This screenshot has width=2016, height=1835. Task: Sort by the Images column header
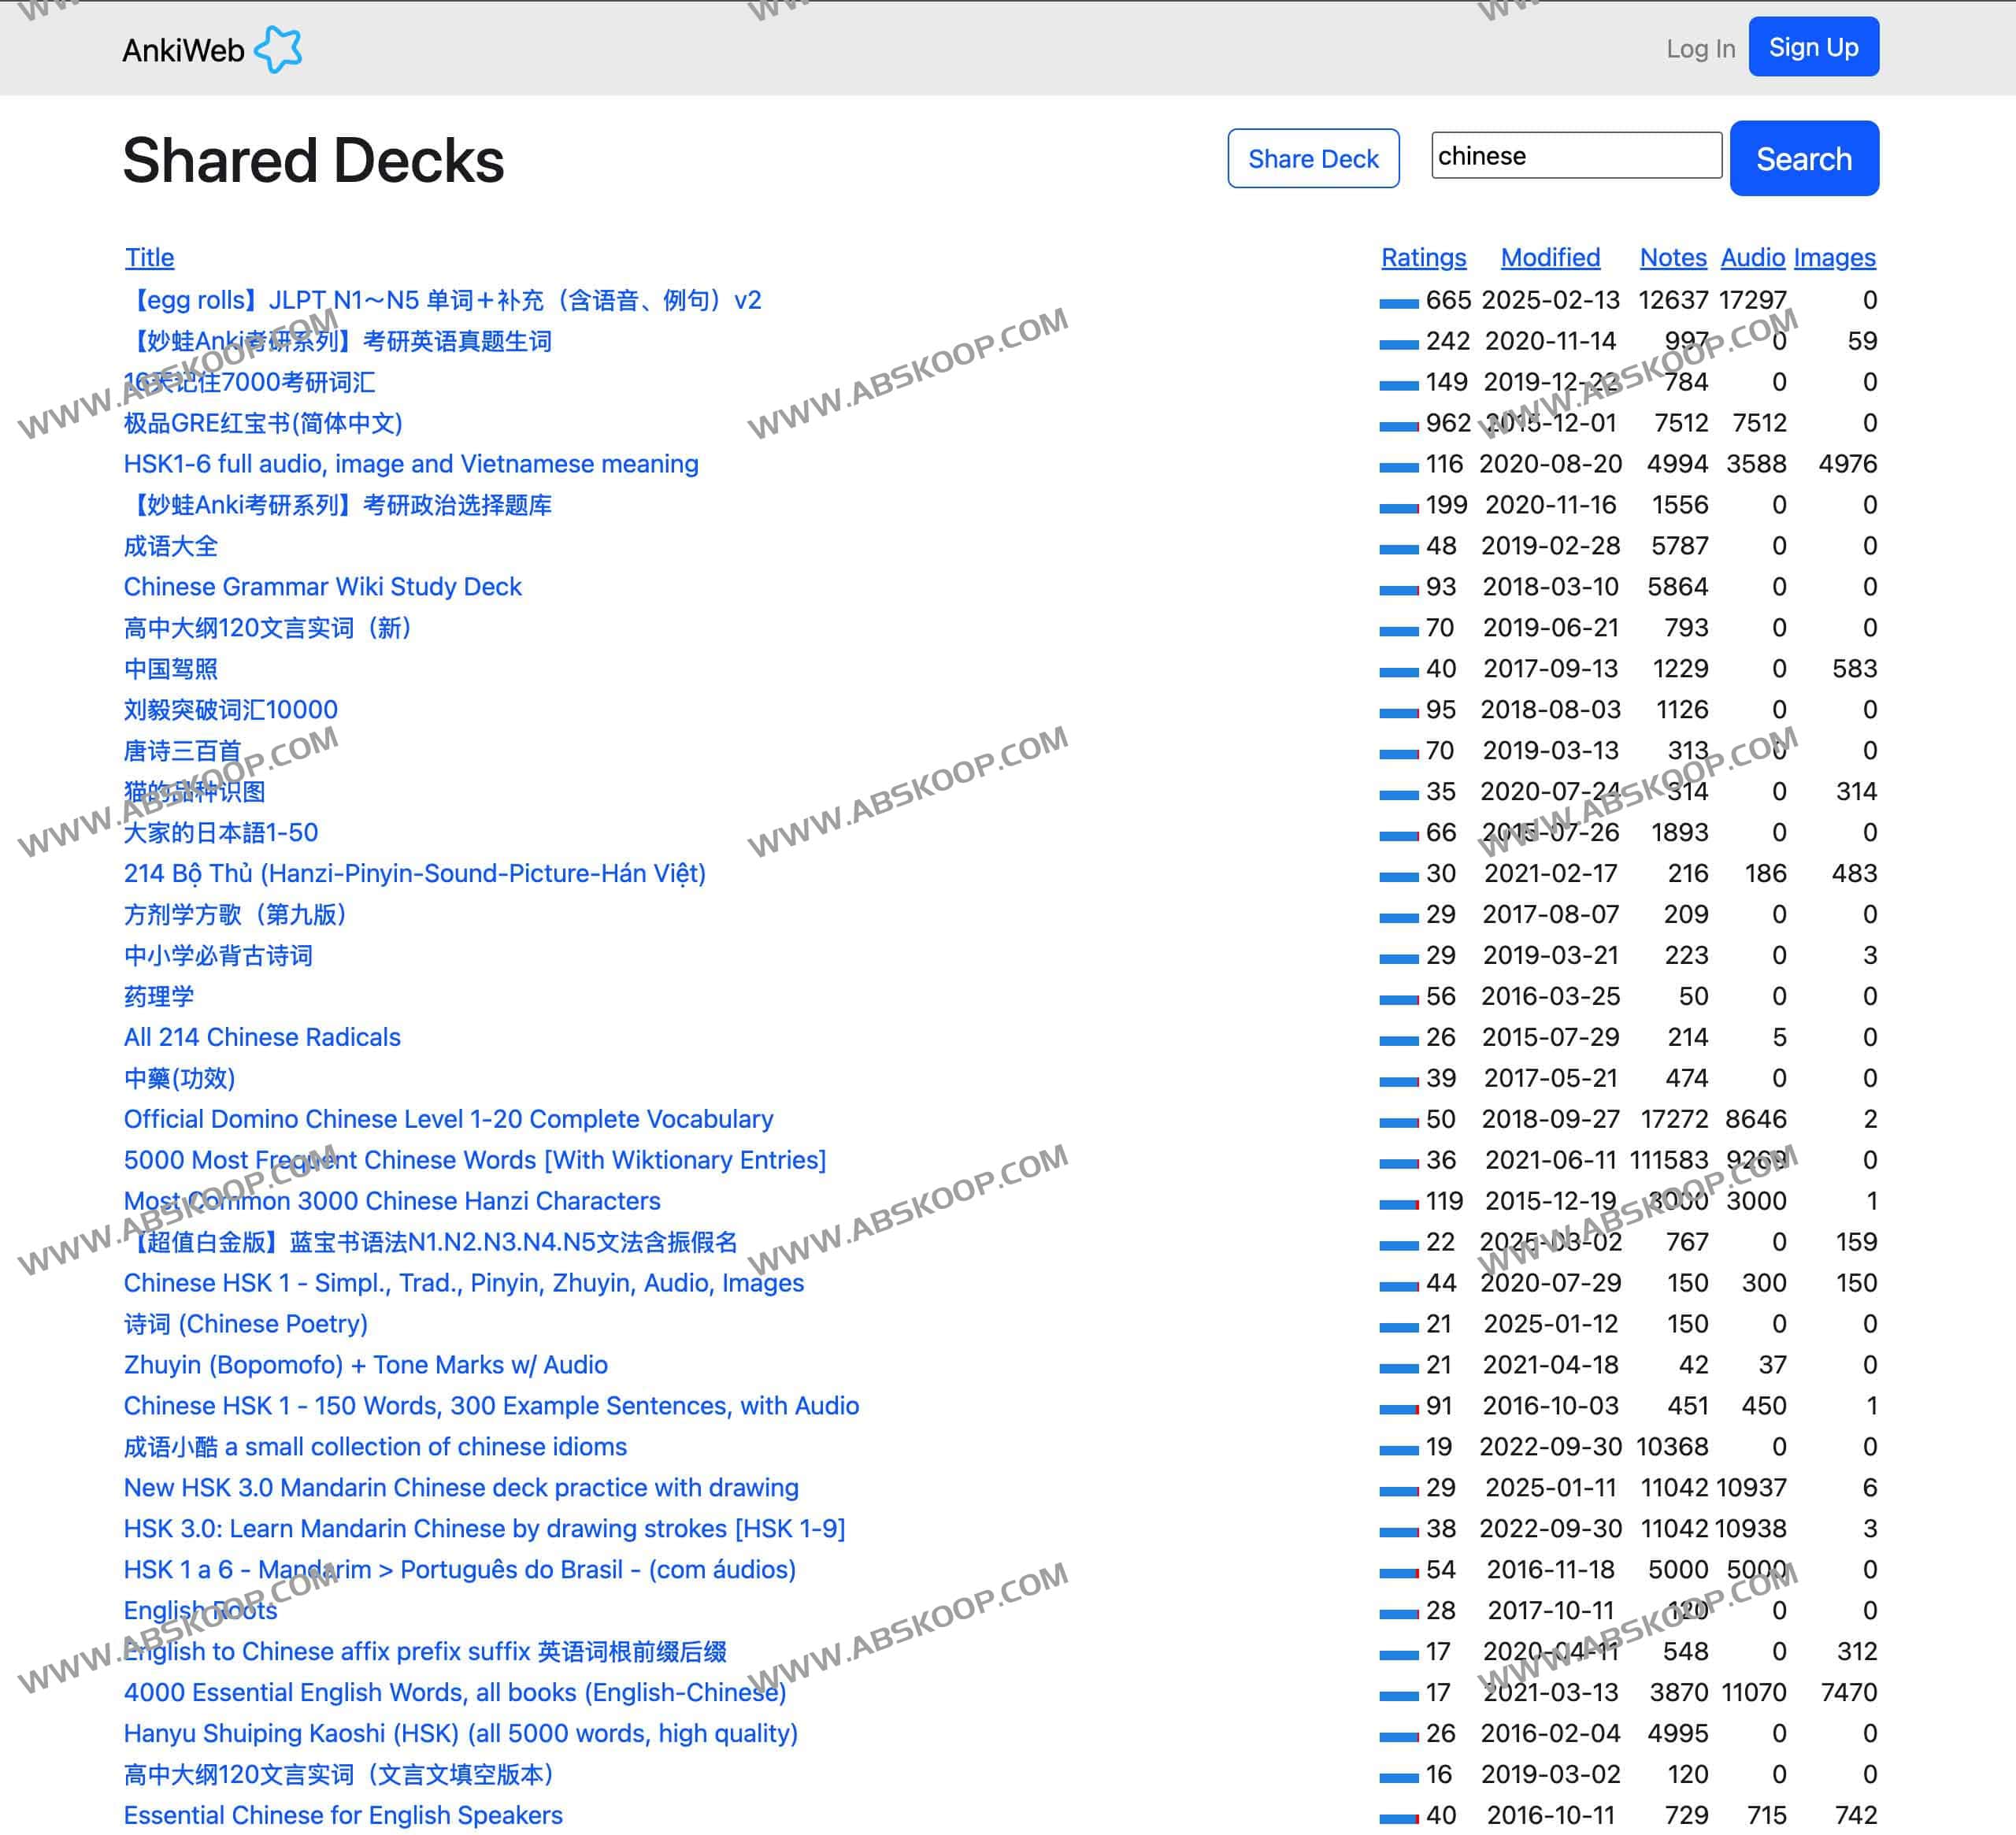point(1833,257)
